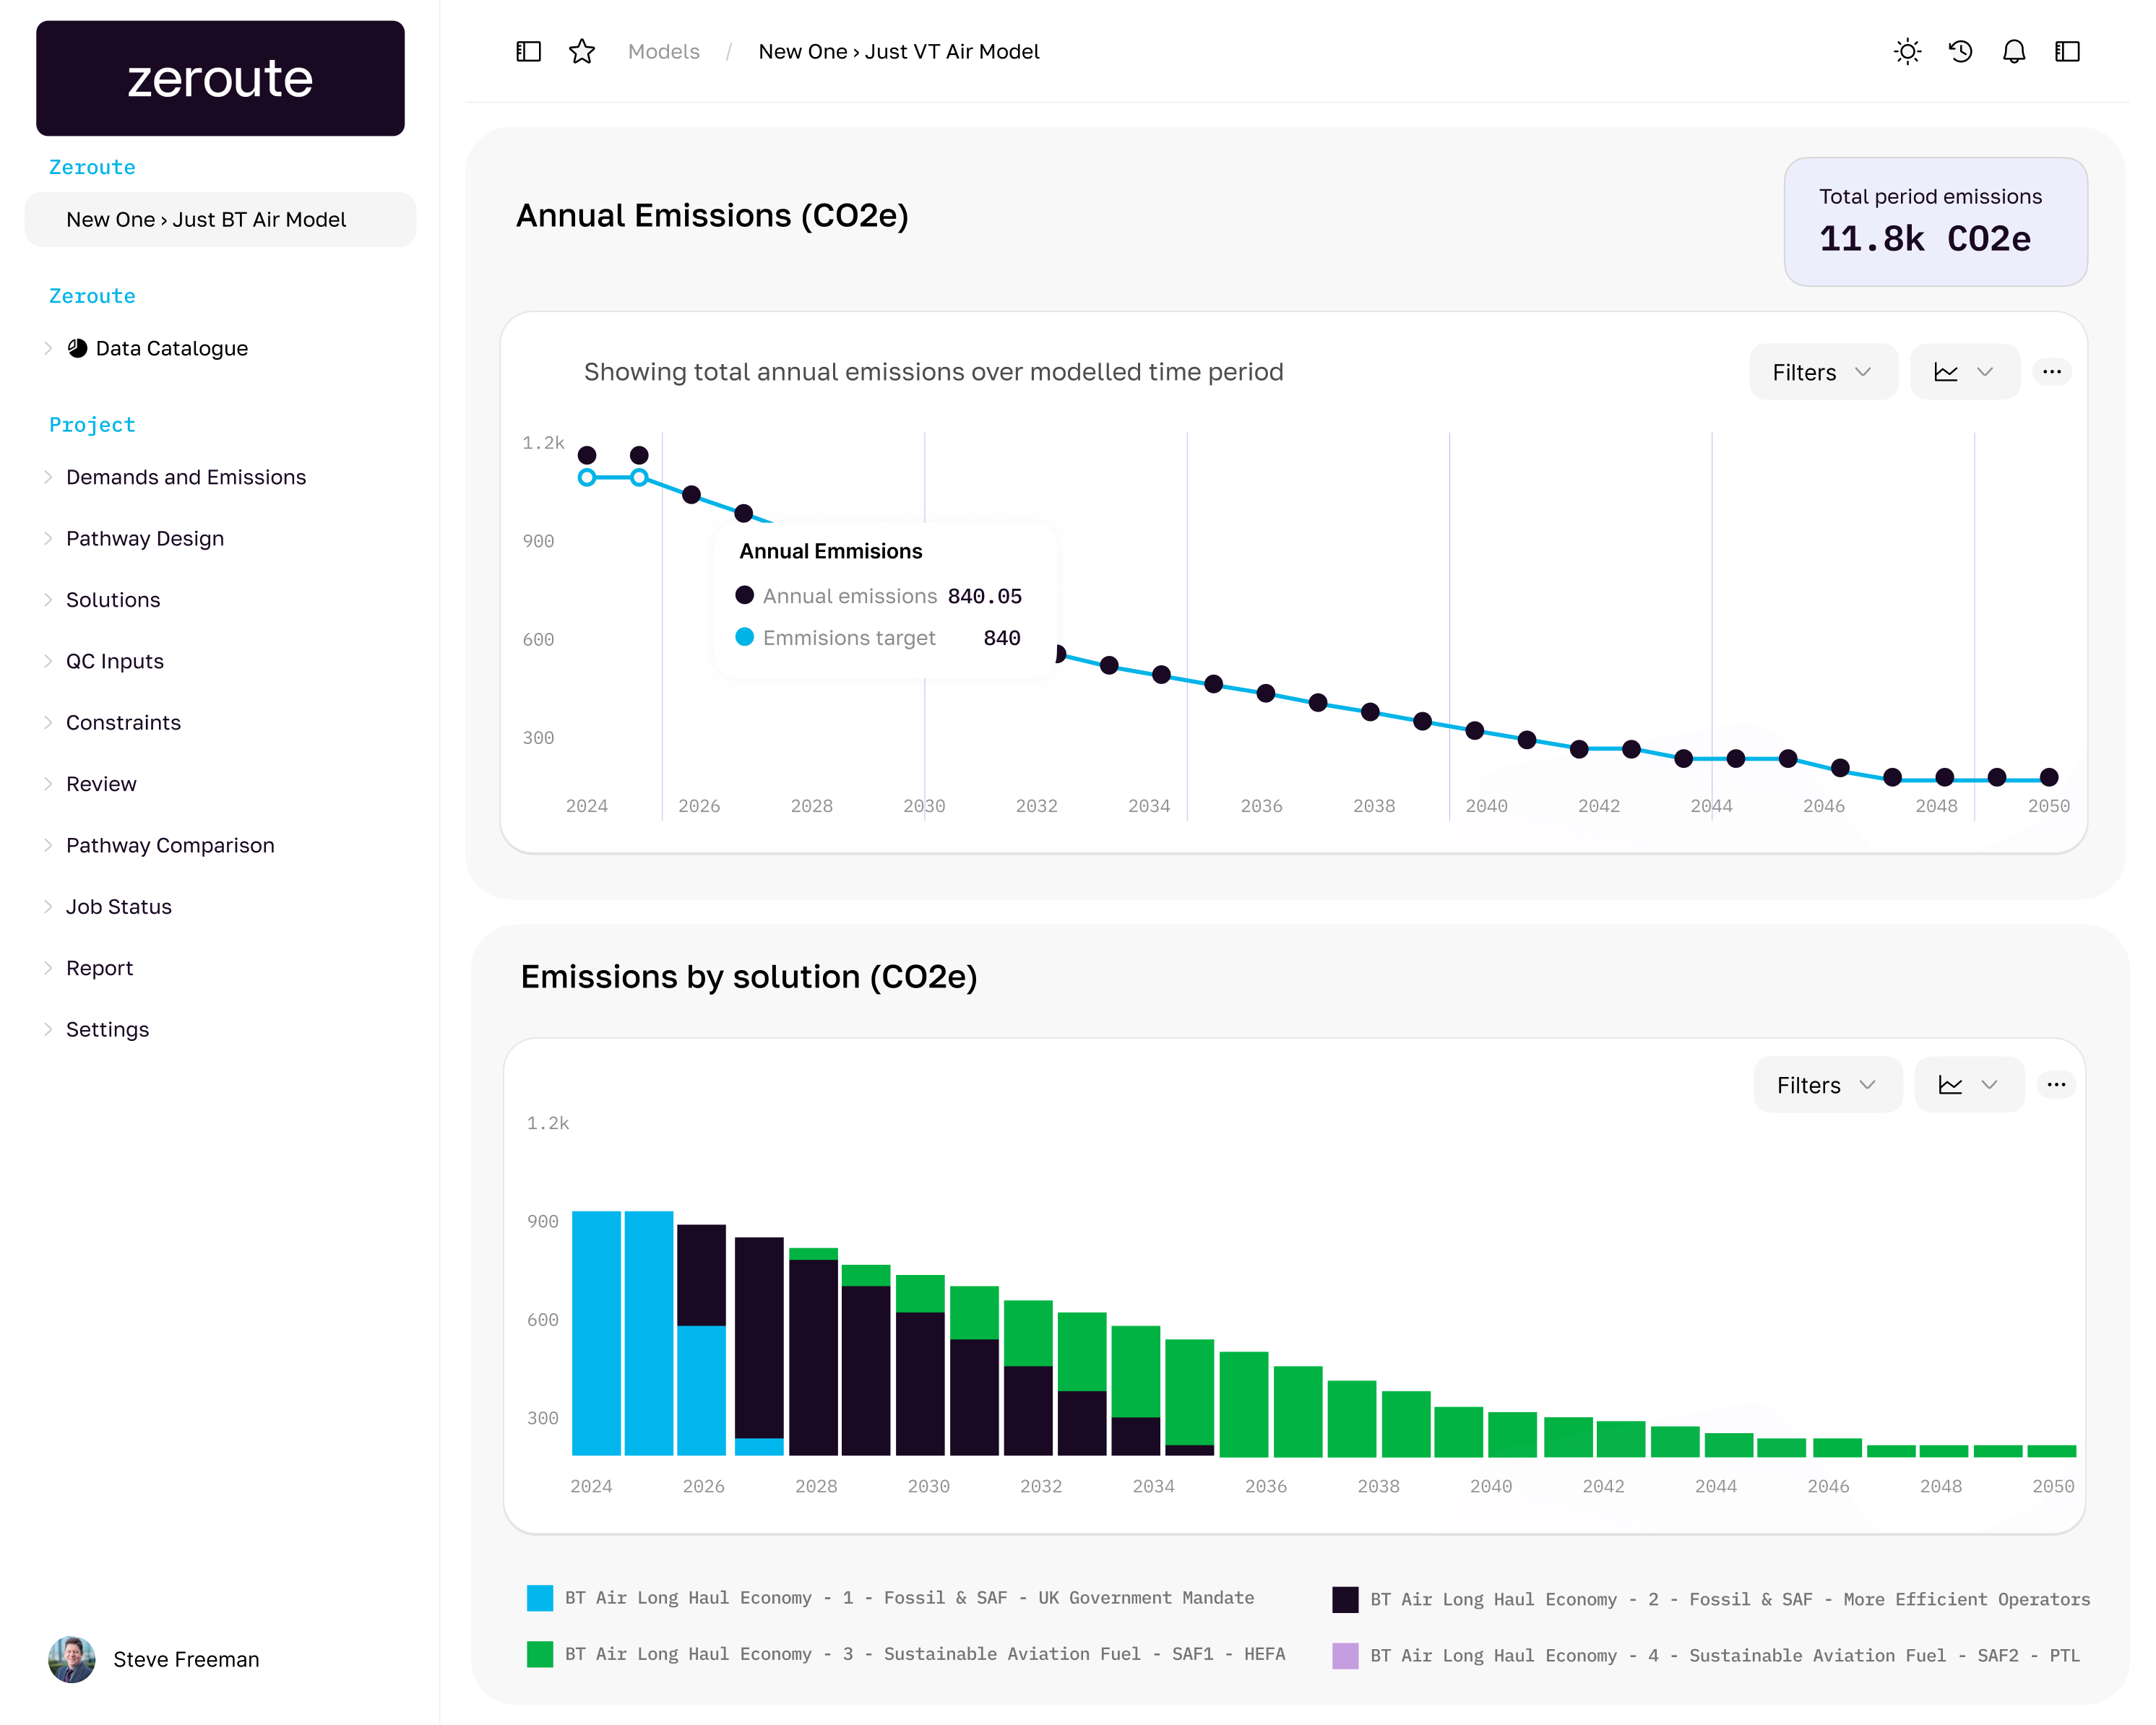Open version history with the clock icon

[1961, 51]
